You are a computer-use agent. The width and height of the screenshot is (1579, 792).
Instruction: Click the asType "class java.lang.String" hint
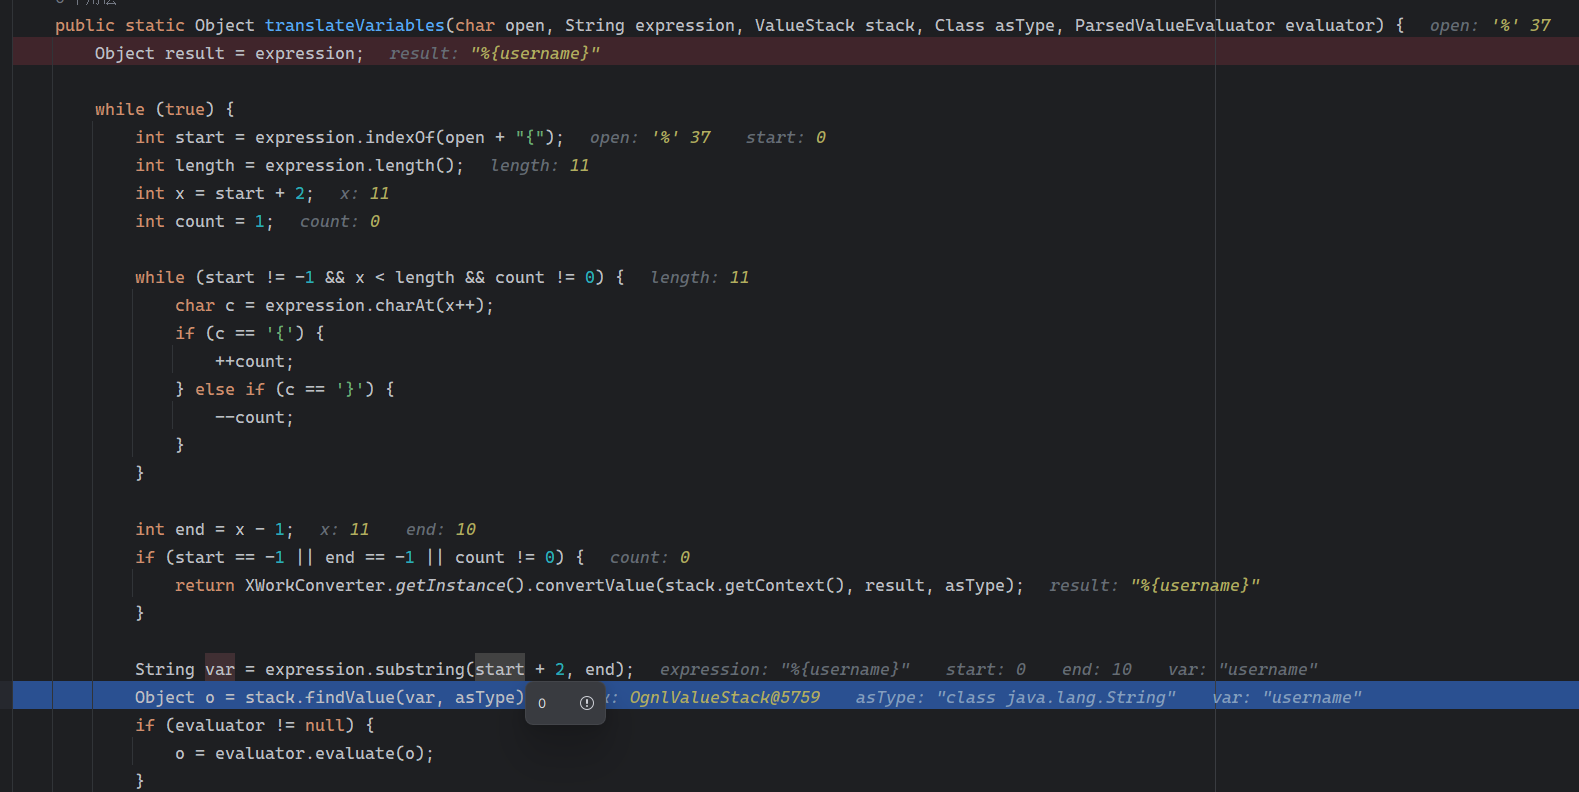[1016, 697]
